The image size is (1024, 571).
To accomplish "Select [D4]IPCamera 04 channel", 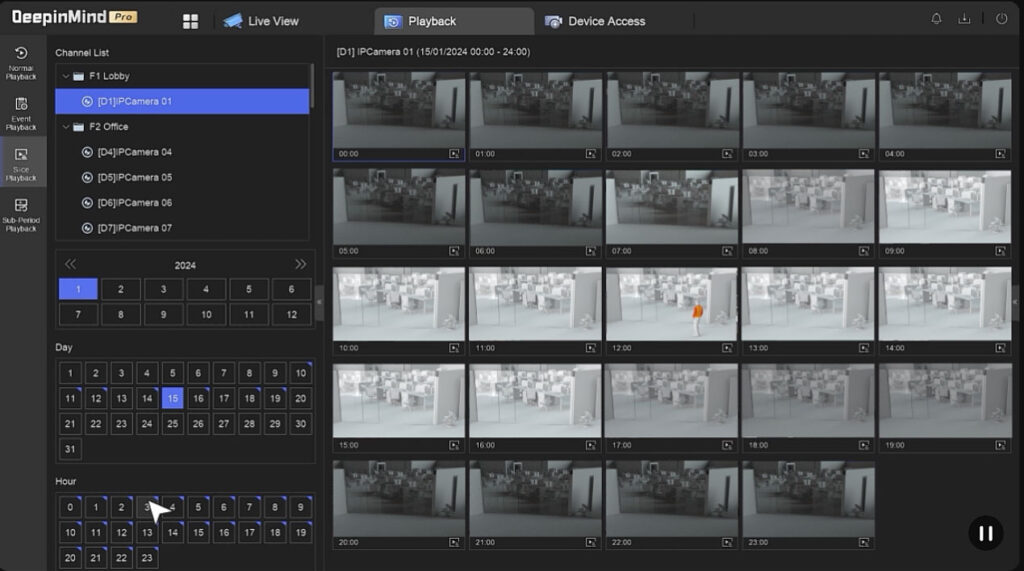I will [134, 152].
